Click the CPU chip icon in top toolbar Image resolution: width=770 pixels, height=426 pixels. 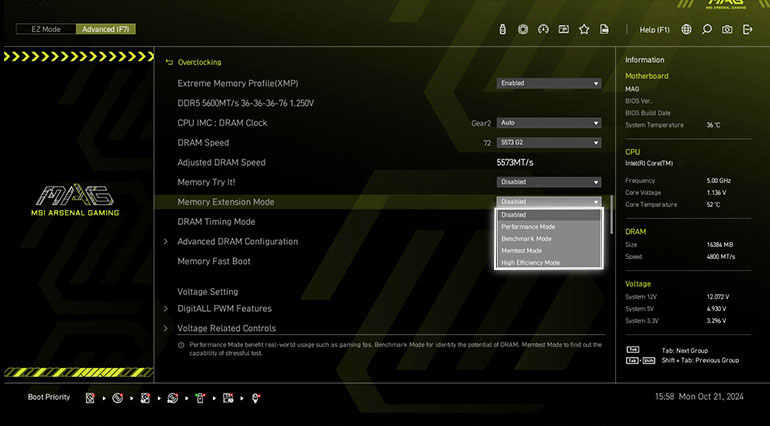[523, 29]
